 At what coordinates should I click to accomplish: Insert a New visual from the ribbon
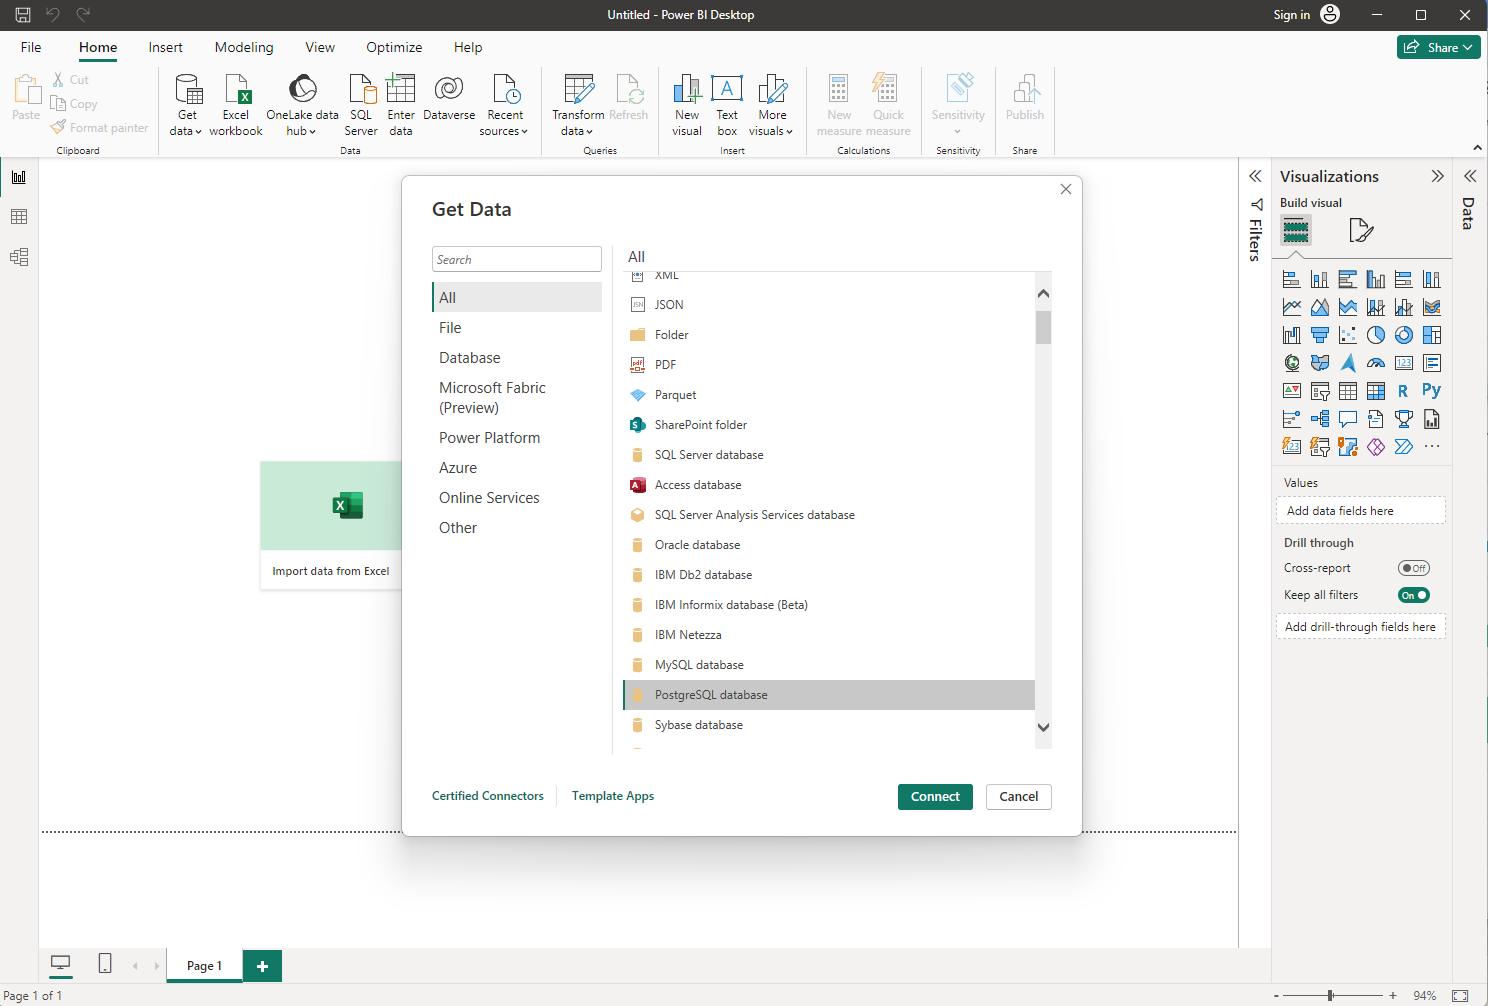click(687, 105)
